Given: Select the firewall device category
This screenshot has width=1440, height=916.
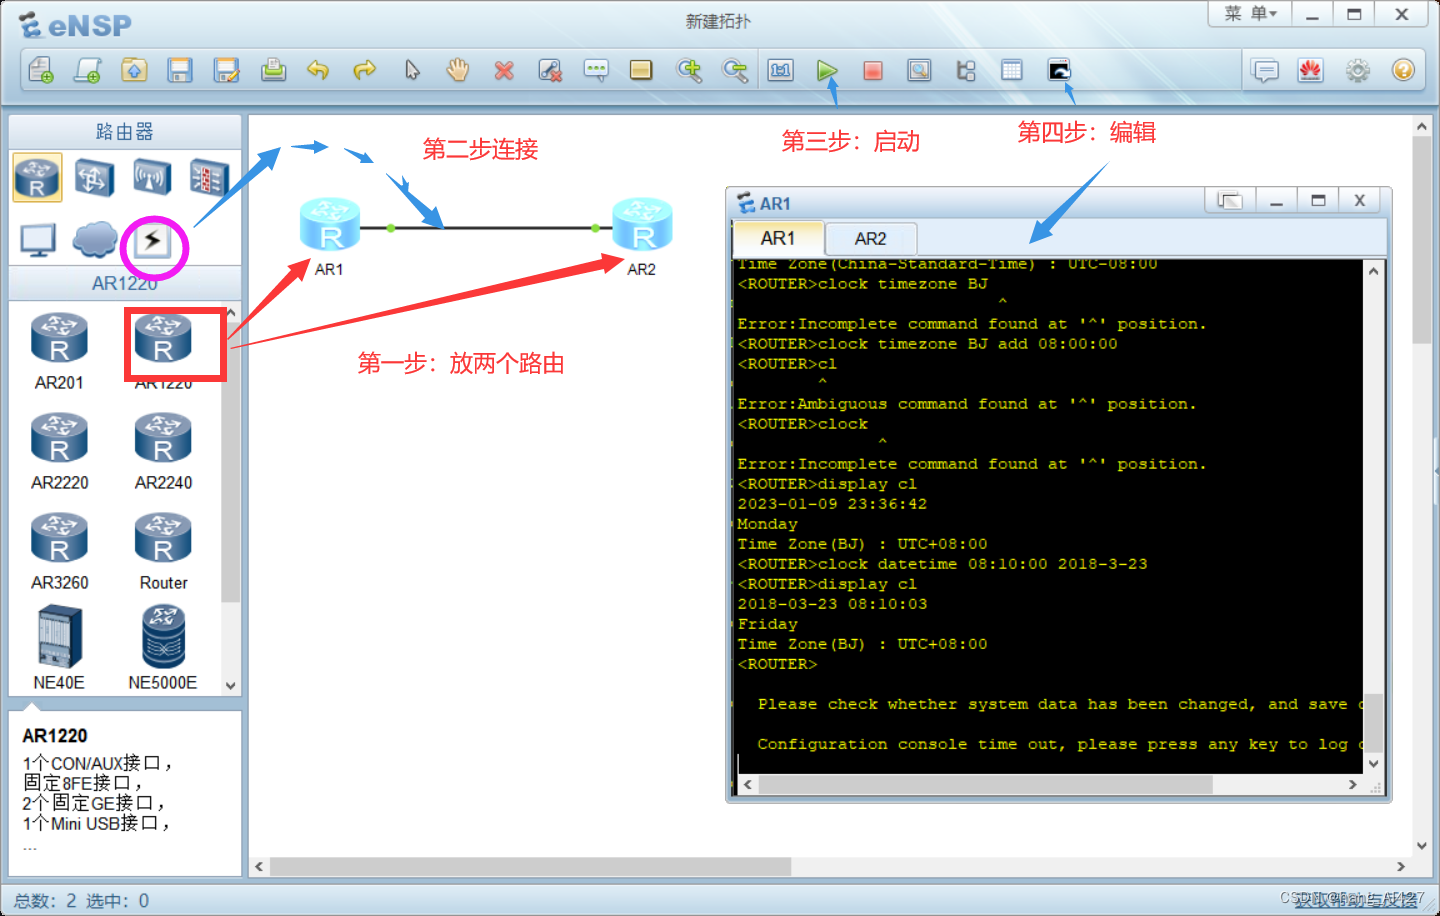Looking at the screenshot, I should click(x=209, y=177).
